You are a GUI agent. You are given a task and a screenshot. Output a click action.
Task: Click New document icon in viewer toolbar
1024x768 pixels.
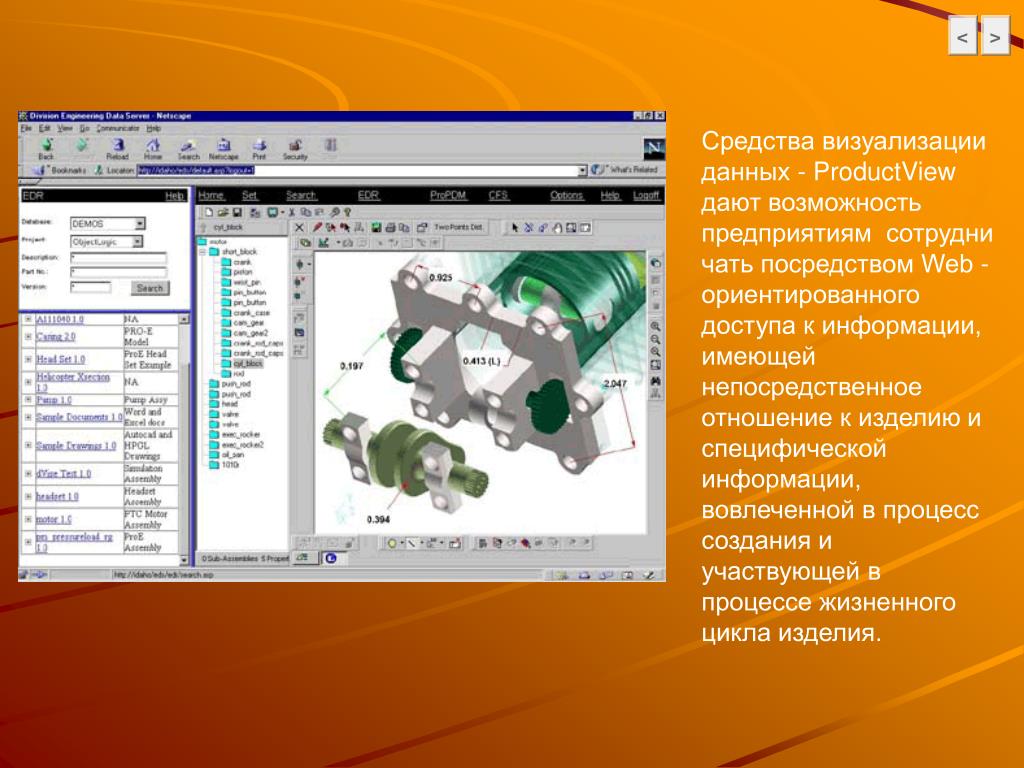click(x=209, y=212)
